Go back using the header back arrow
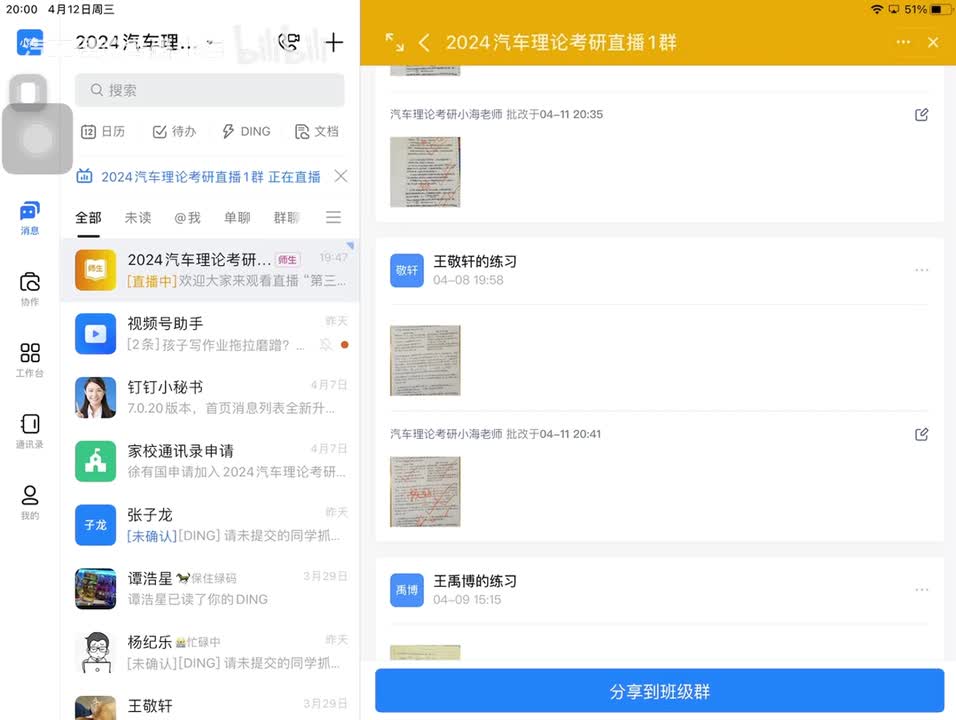The image size is (956, 720). click(424, 42)
